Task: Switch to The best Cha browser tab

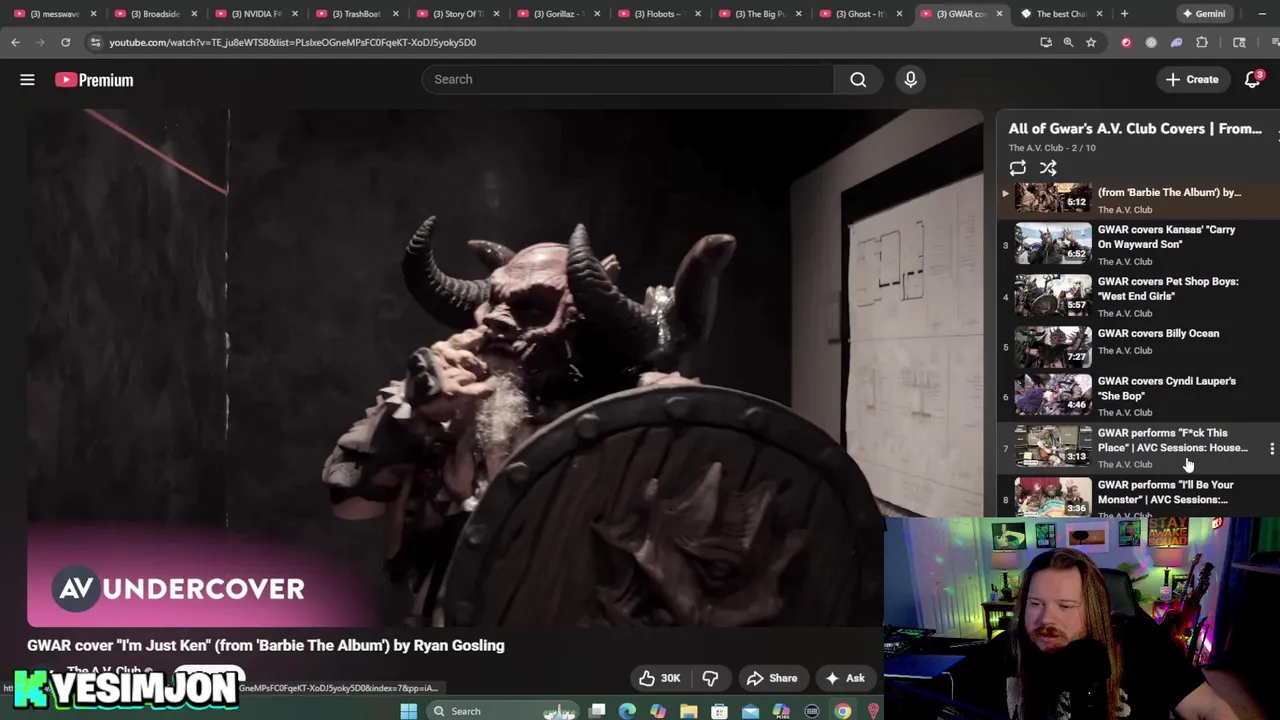Action: tap(1060, 14)
